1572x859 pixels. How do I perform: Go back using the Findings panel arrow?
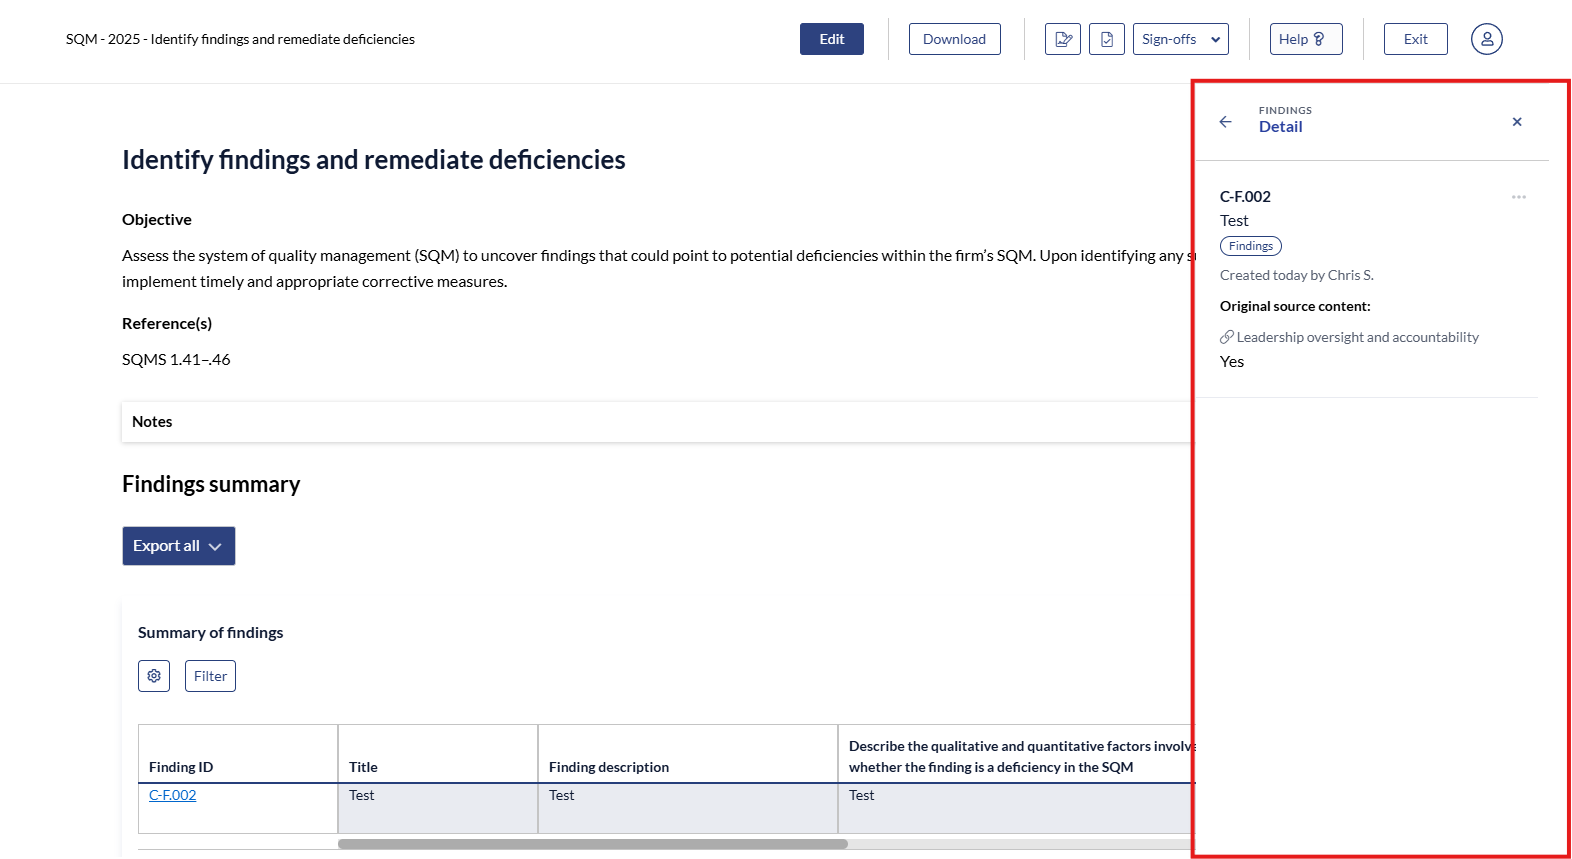1225,122
